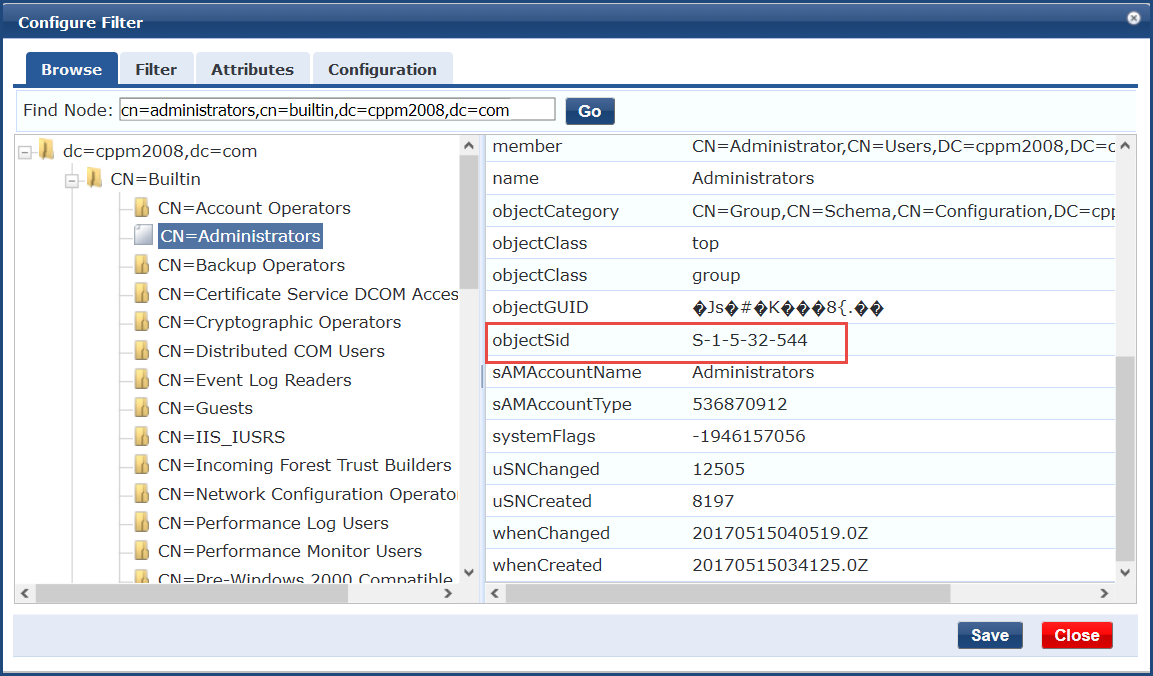The image size is (1153, 676).
Task: Click the whenCreated value 20170515034125.0Z
Action: 779,565
